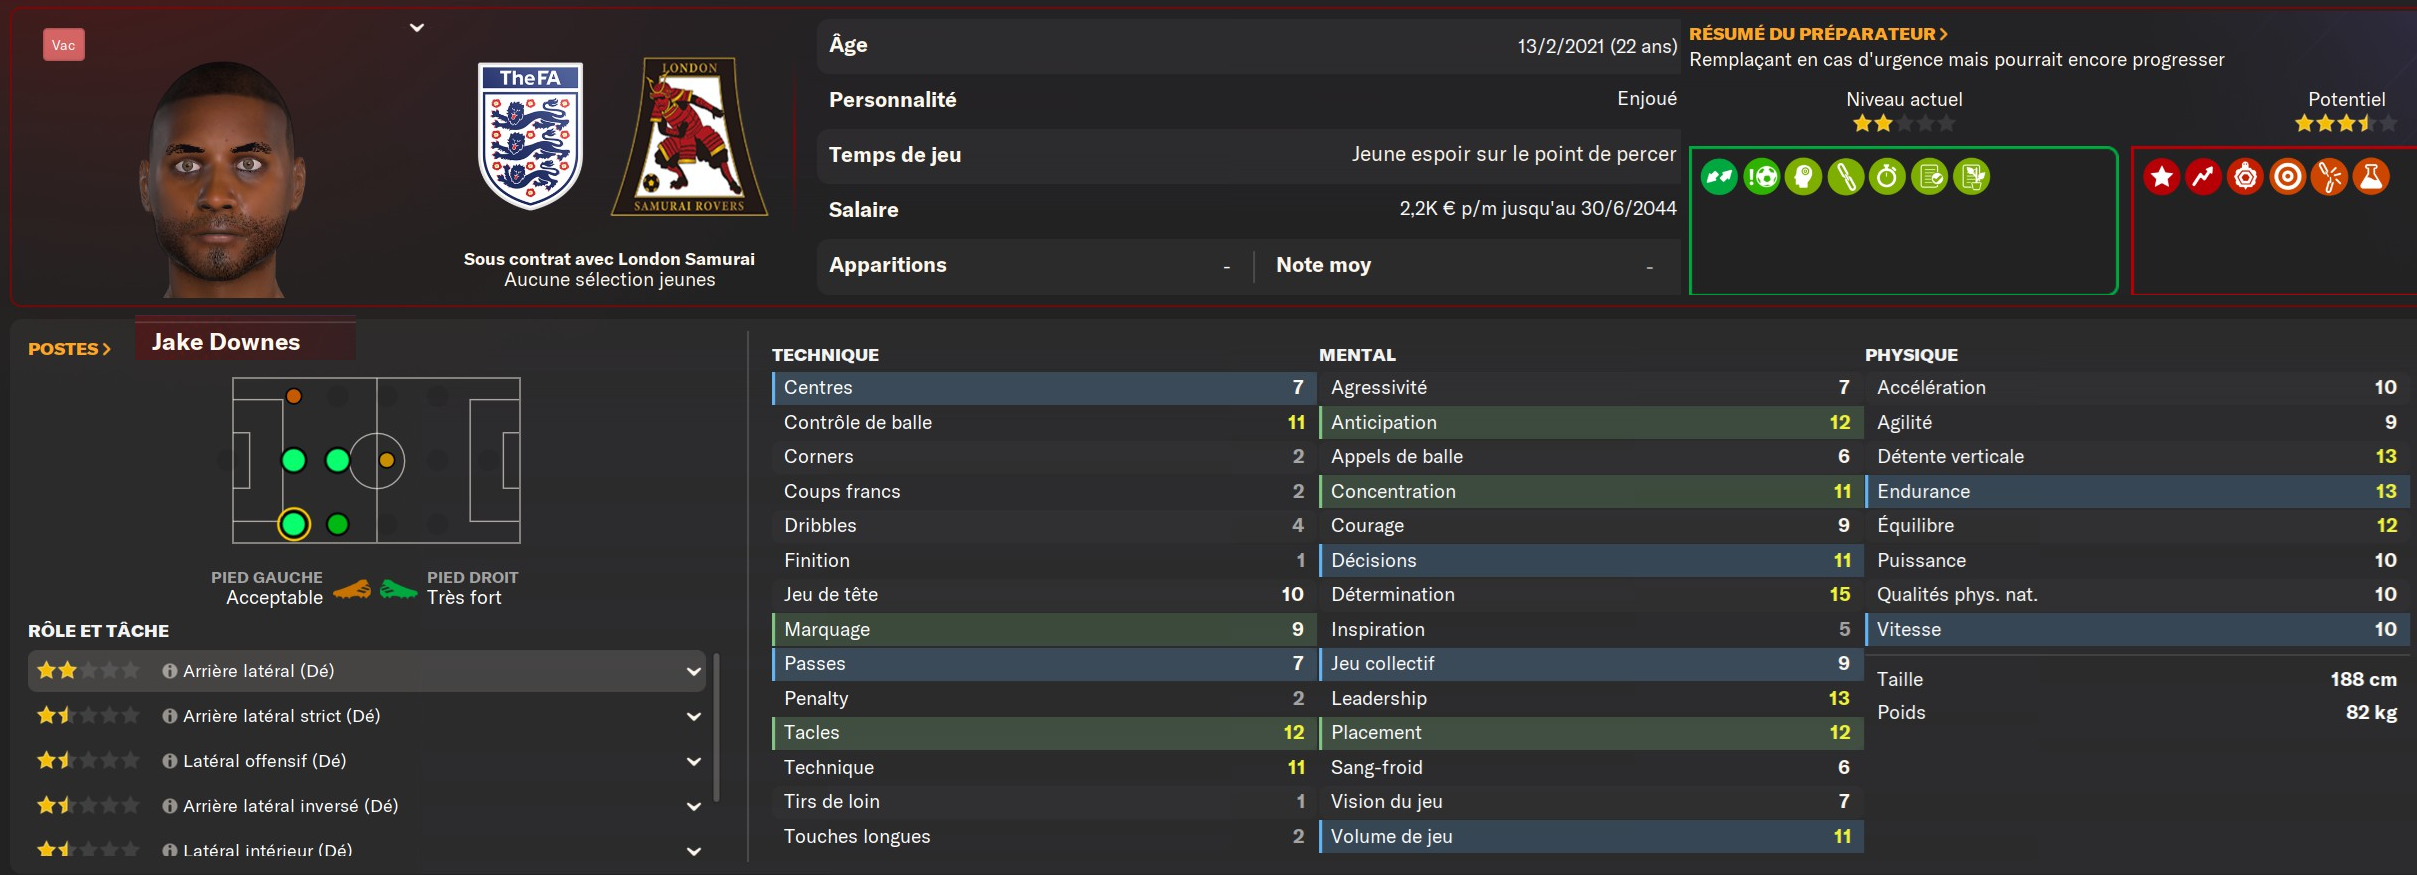This screenshot has height=875, width=2417.
Task: Open the POSTES section link
Action: click(x=69, y=349)
